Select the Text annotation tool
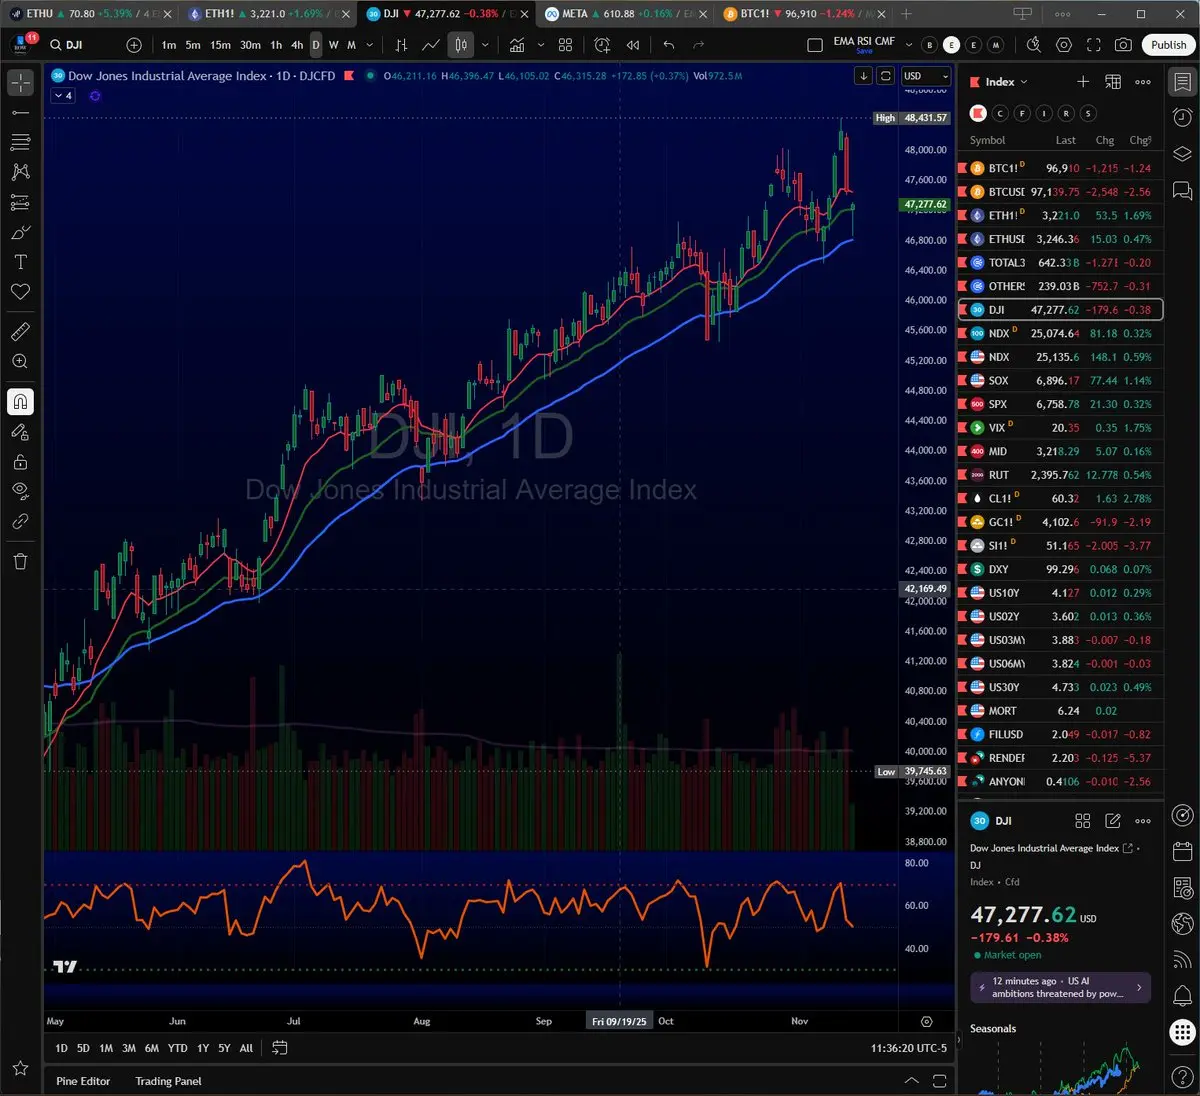The image size is (1200, 1096). tap(20, 262)
